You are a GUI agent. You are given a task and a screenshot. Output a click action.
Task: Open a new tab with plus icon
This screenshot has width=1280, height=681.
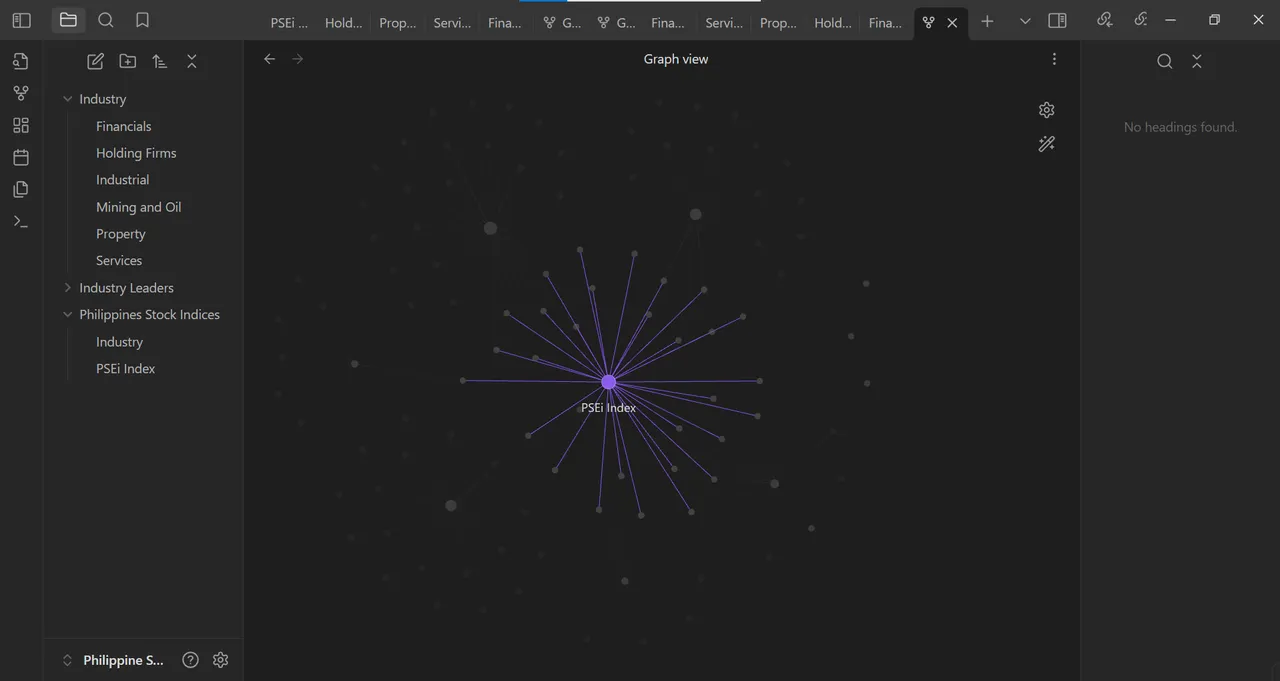point(987,21)
